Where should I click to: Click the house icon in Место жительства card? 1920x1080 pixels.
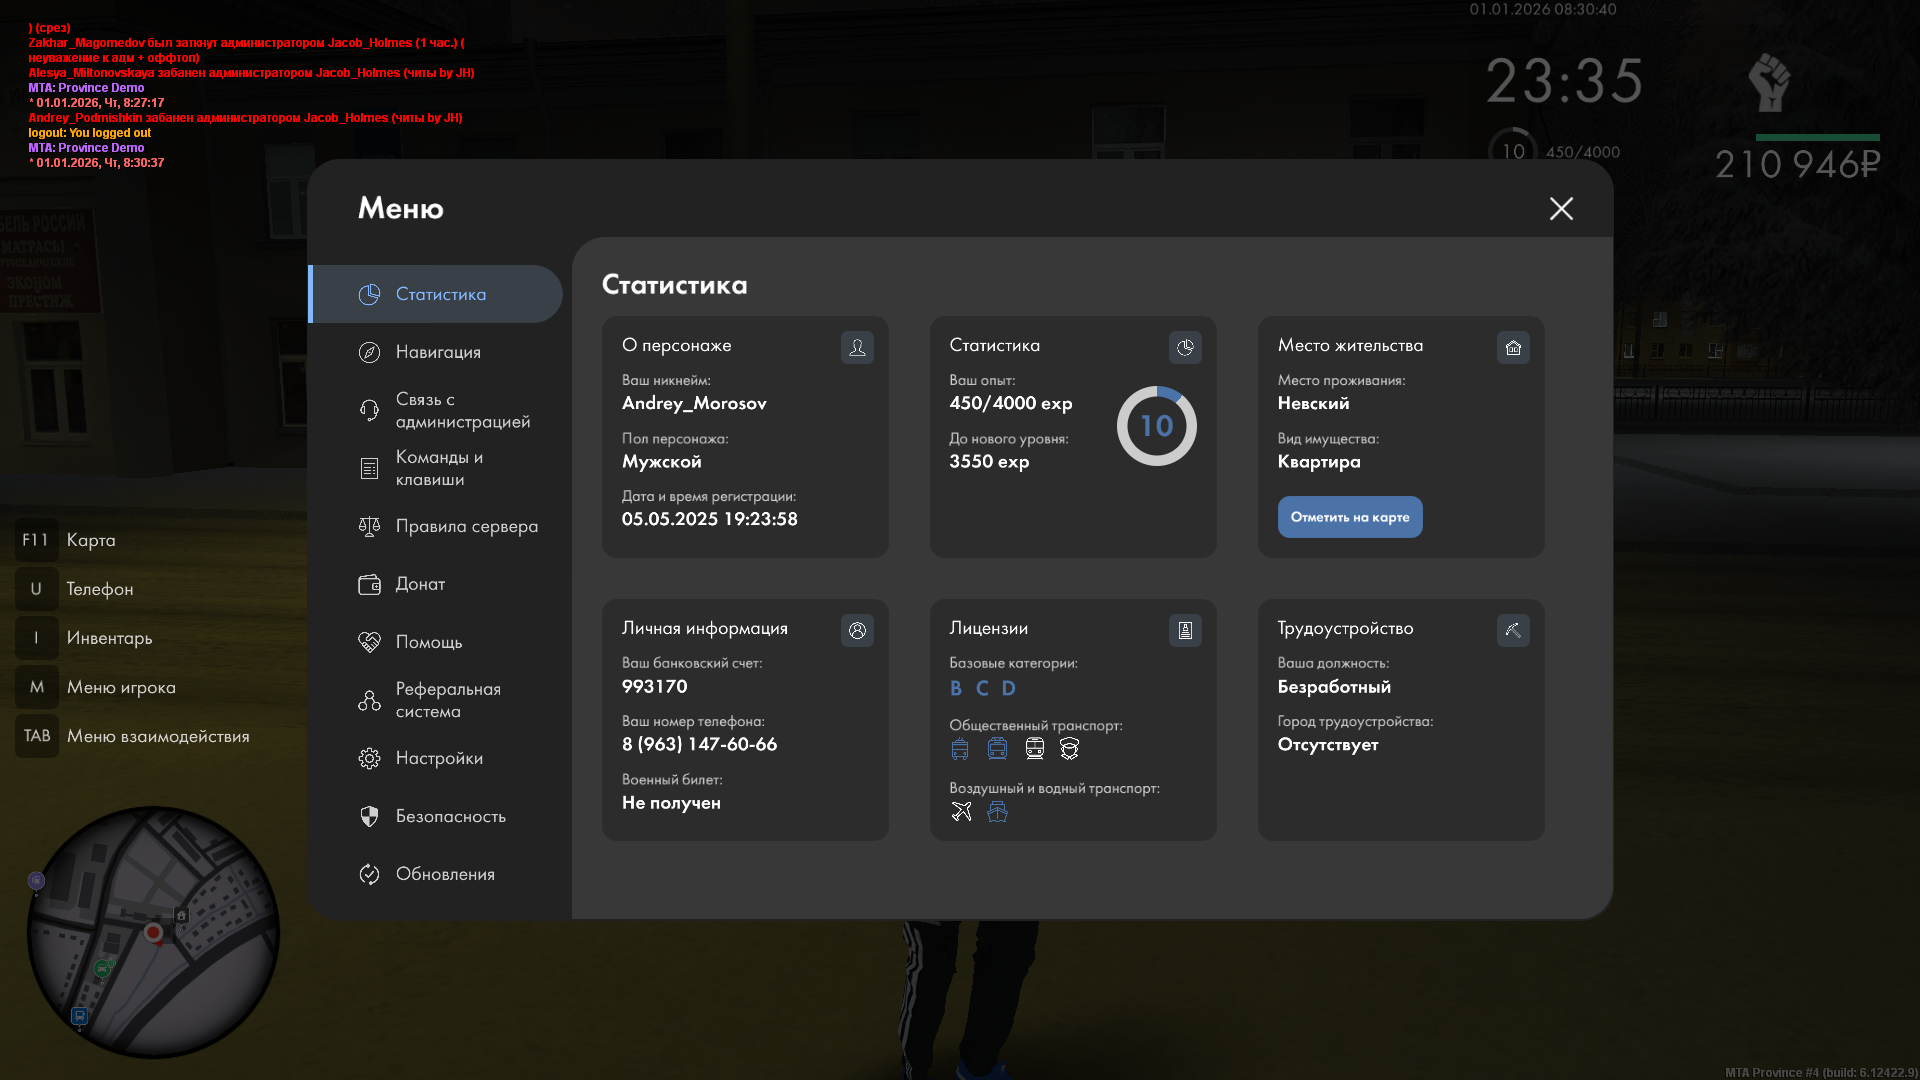pyautogui.click(x=1513, y=347)
